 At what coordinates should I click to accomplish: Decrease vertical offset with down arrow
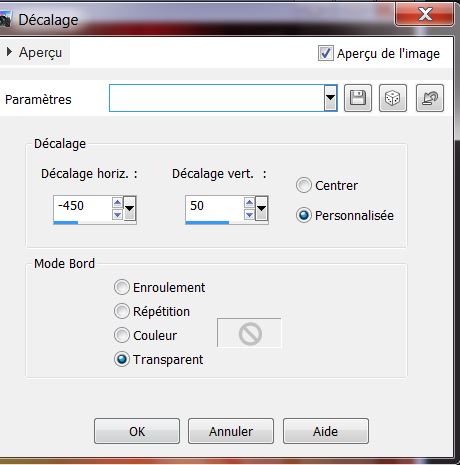(249, 214)
